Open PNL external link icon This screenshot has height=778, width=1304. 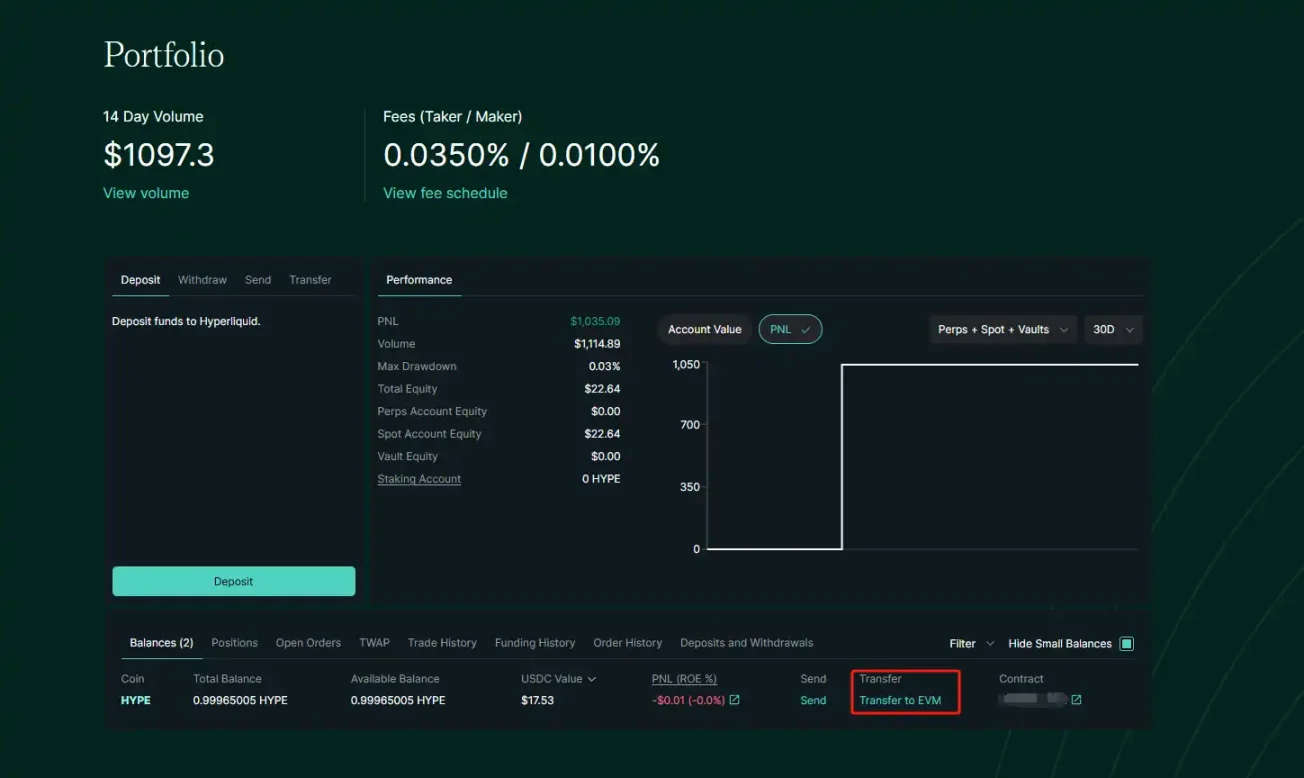click(x=735, y=700)
